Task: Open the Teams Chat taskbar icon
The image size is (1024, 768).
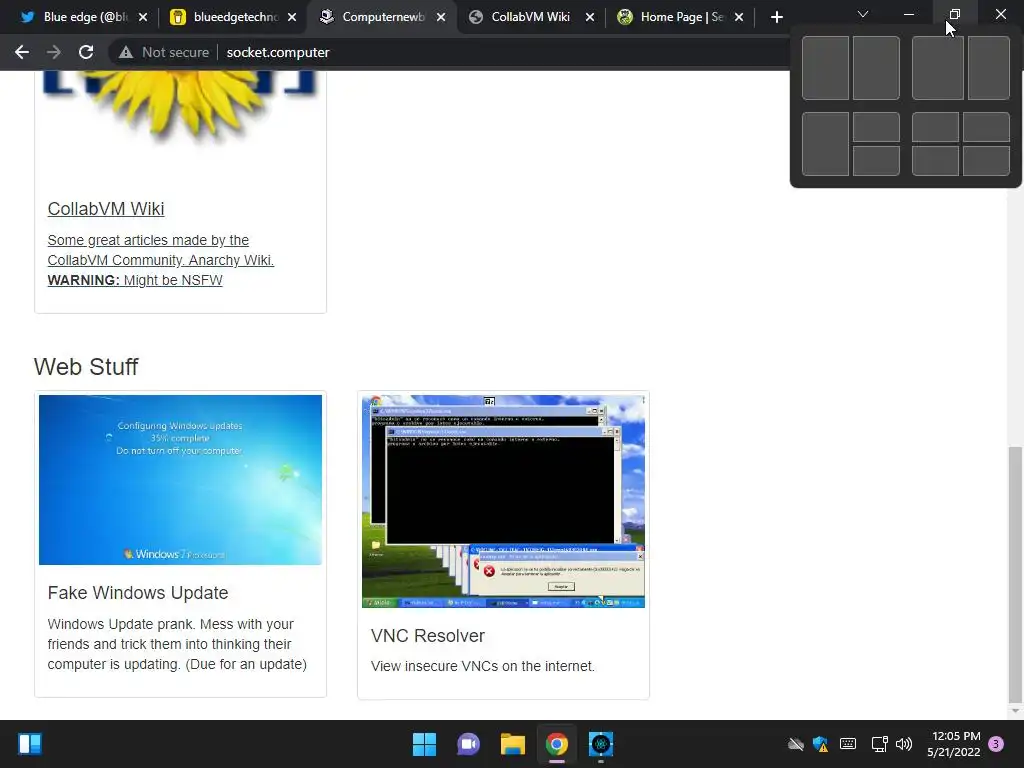Action: pyautogui.click(x=468, y=744)
